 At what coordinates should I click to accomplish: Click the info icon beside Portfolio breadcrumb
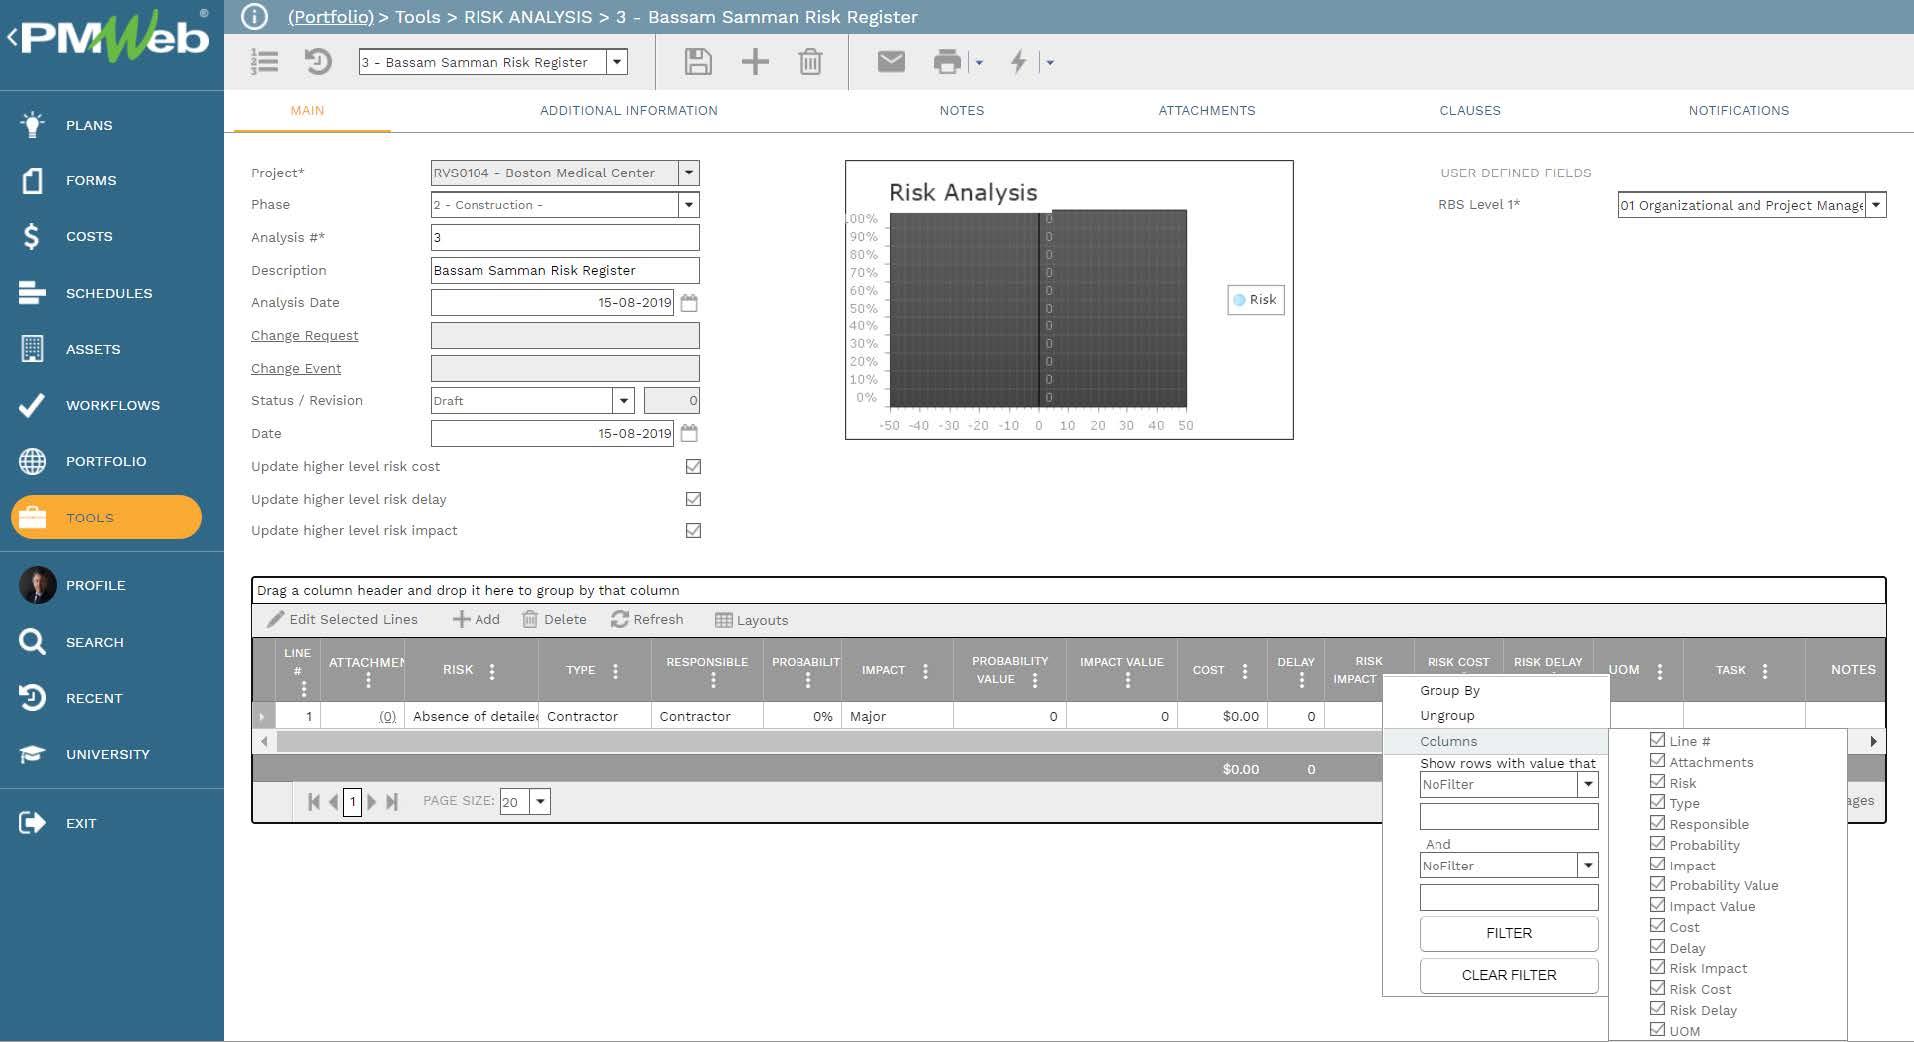pos(255,17)
